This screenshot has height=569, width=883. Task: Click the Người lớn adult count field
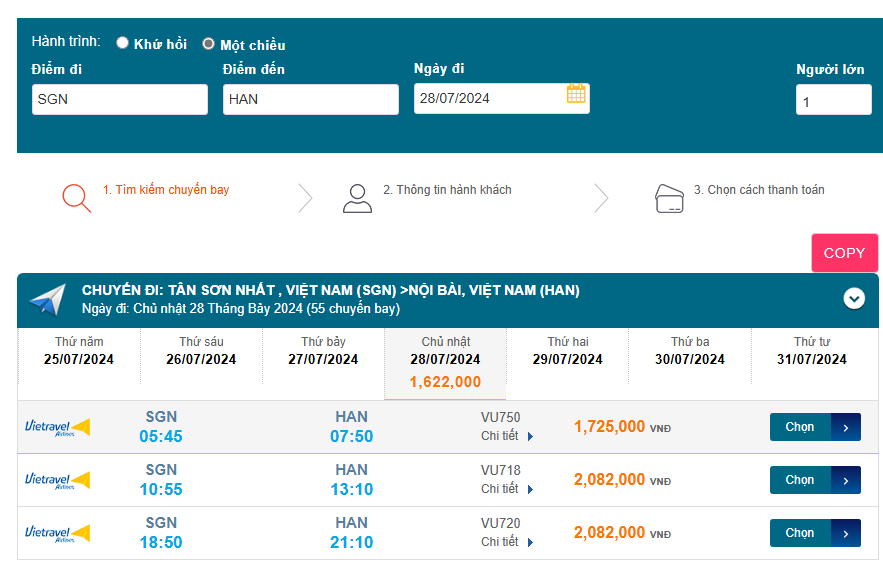click(x=833, y=100)
